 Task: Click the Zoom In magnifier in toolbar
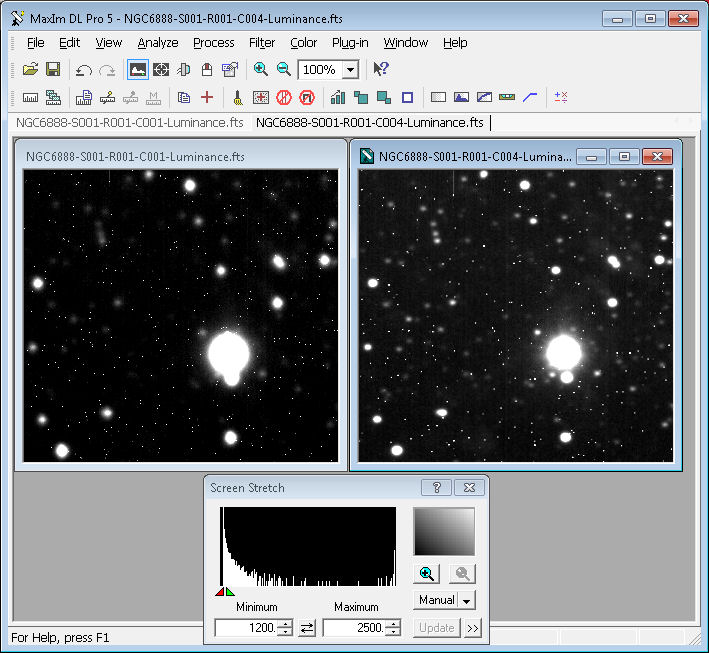click(x=261, y=69)
